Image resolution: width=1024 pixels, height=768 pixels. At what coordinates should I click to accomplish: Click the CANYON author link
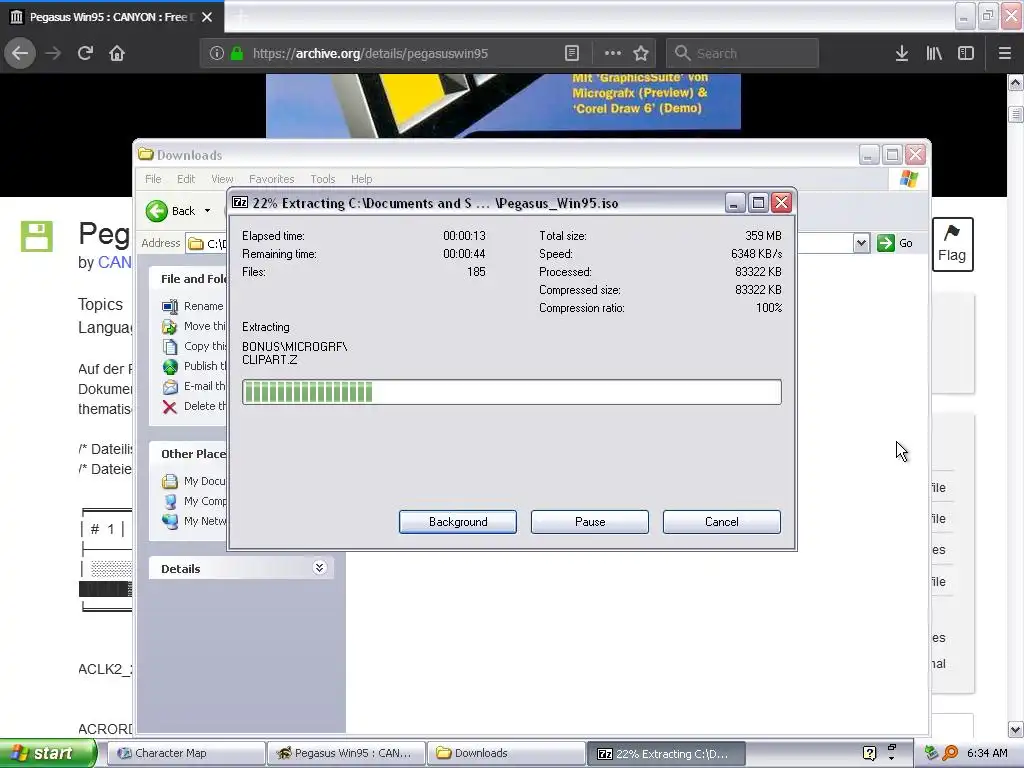(x=114, y=263)
